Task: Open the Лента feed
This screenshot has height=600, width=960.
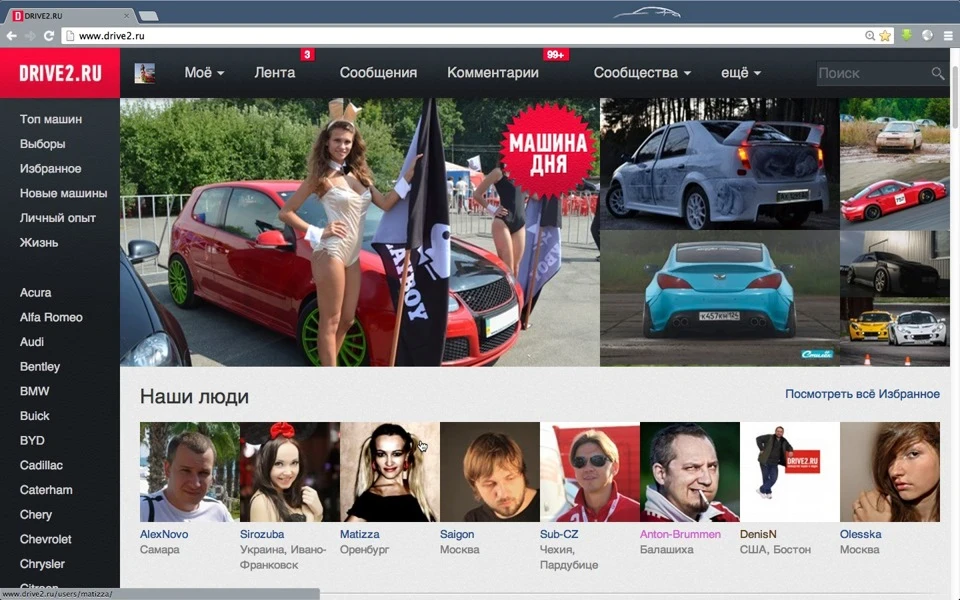Action: click(x=275, y=73)
